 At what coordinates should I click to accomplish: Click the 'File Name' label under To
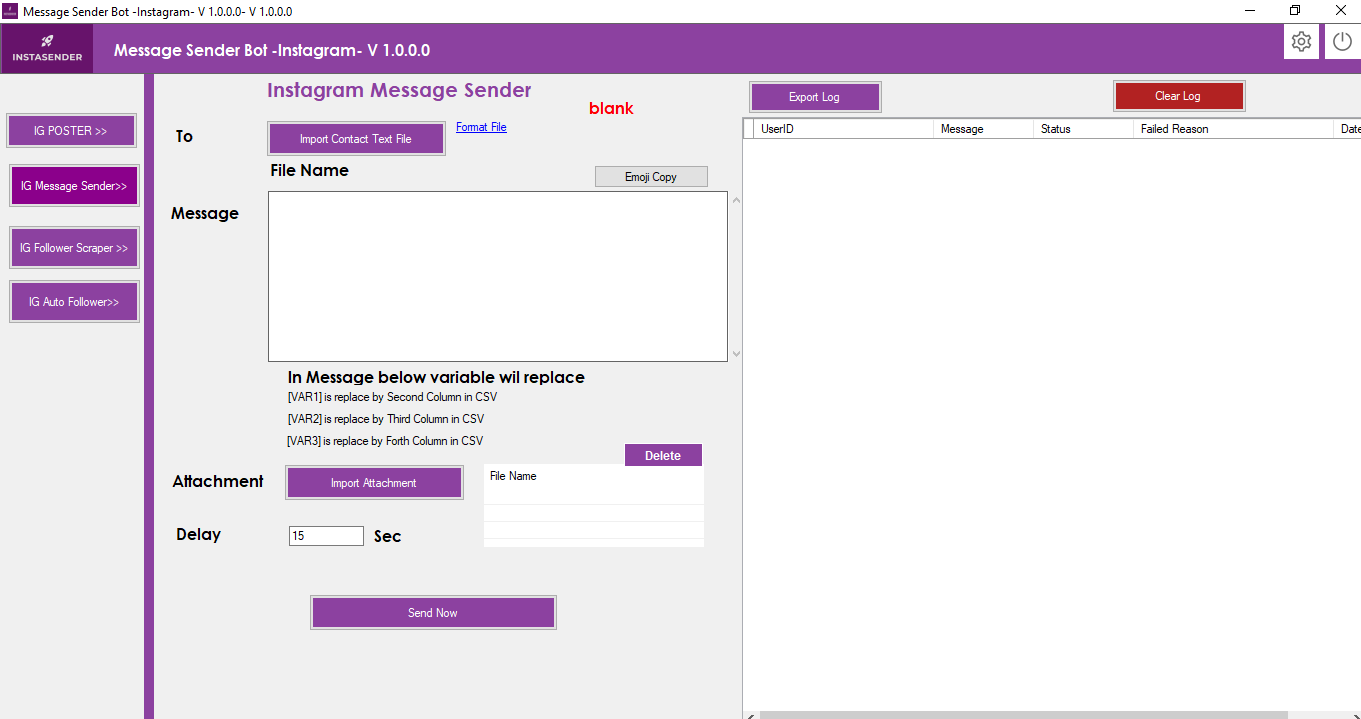pyautogui.click(x=310, y=170)
